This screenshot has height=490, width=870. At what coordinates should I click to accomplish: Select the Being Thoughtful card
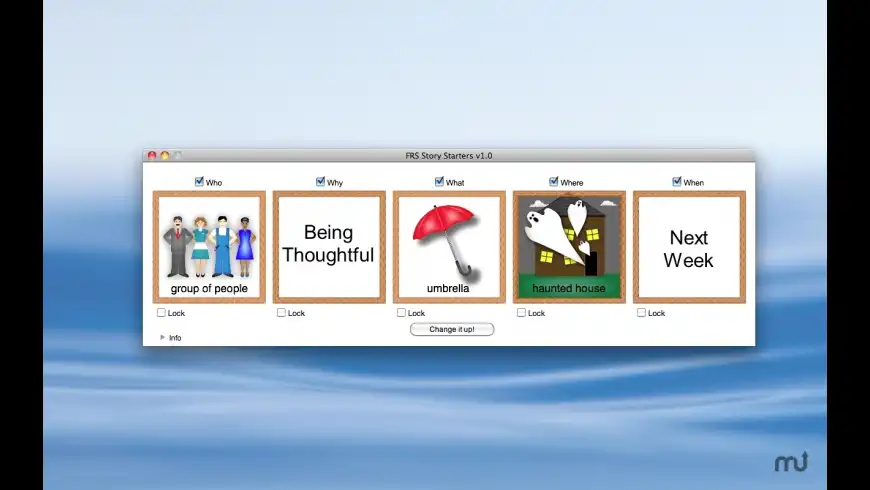[329, 247]
